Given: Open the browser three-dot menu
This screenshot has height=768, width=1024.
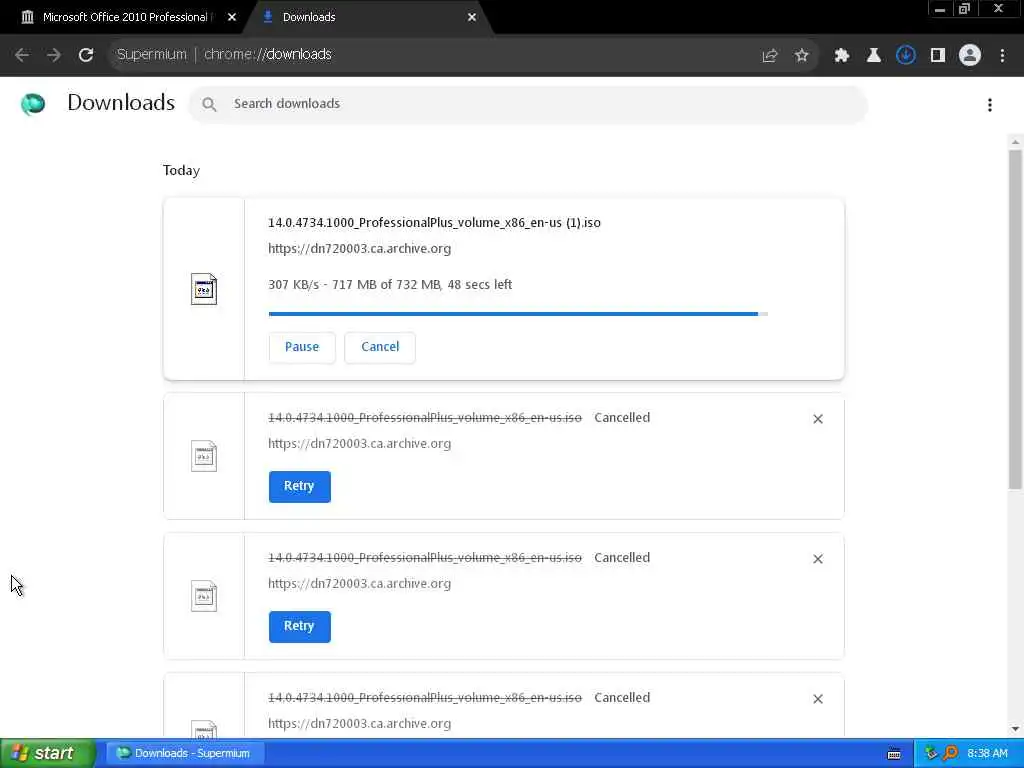Looking at the screenshot, I should point(1002,56).
